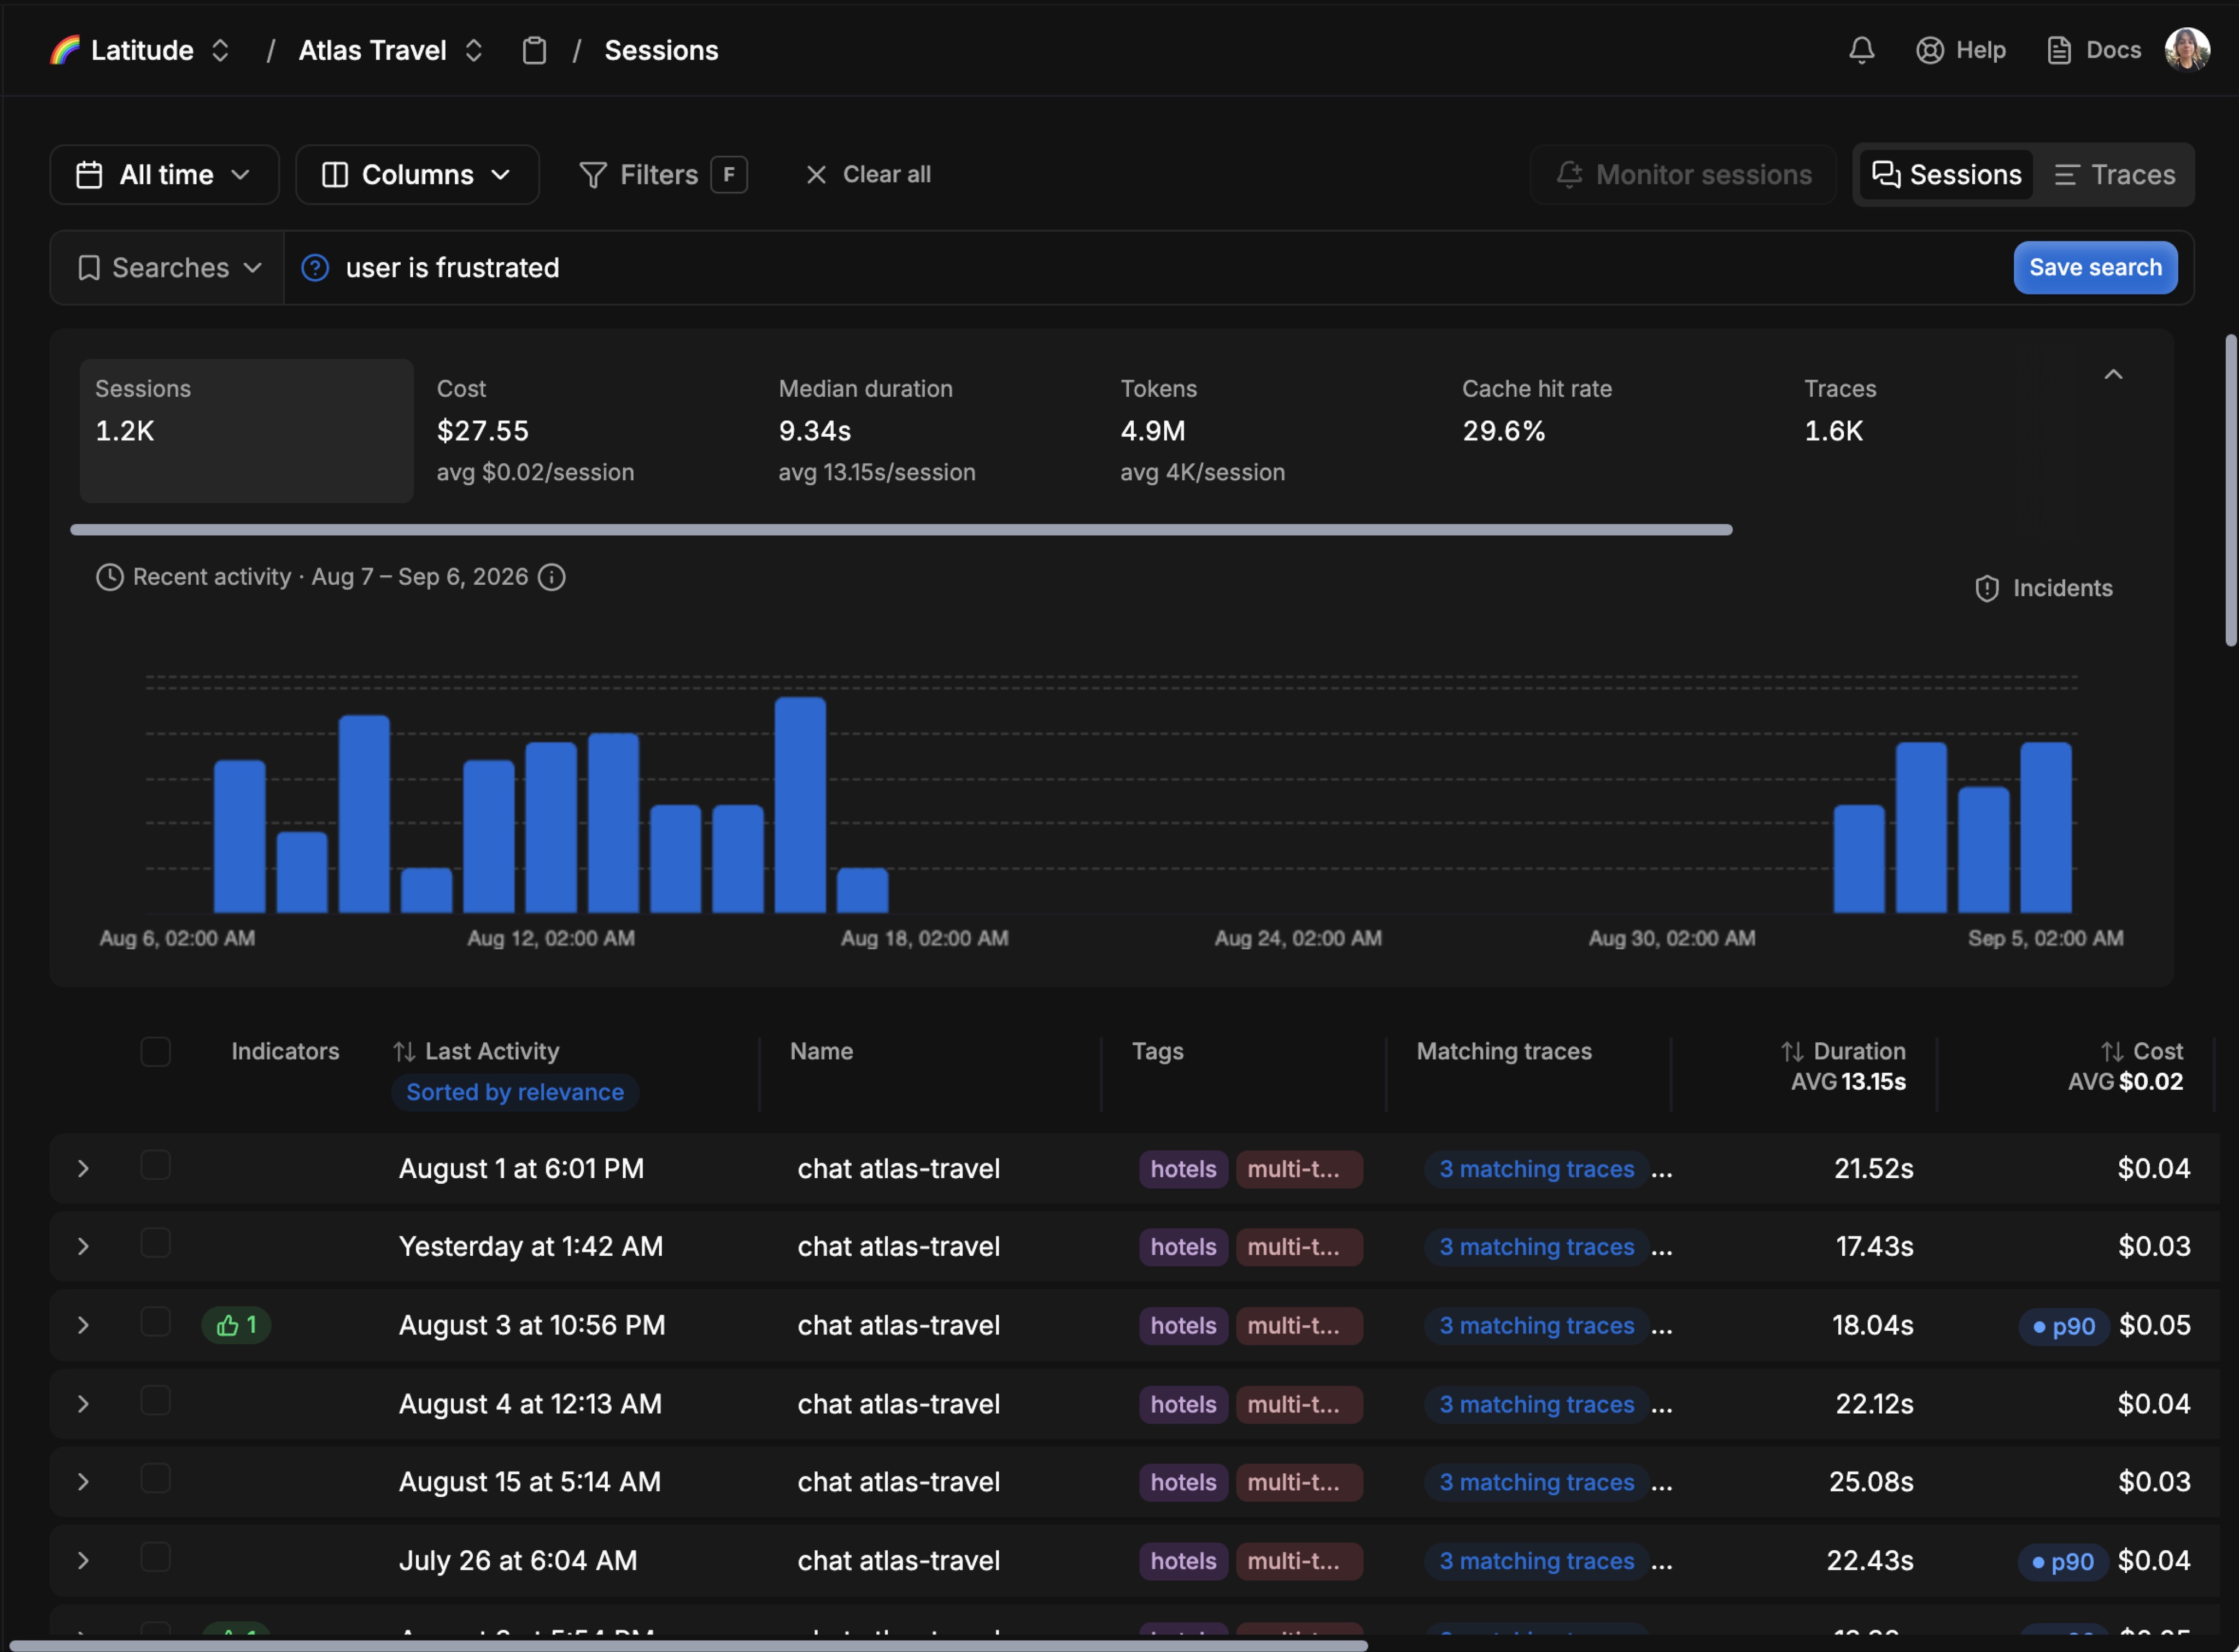This screenshot has height=1652, width=2239.
Task: Click the Save search button
Action: coord(2095,268)
